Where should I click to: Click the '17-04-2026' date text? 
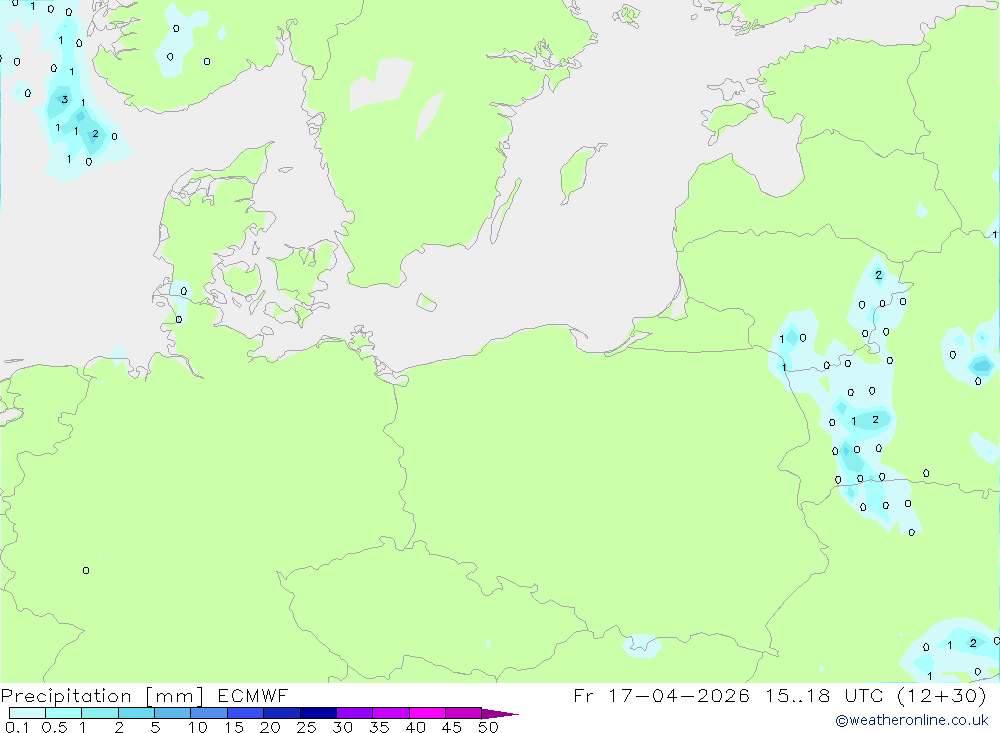point(679,695)
